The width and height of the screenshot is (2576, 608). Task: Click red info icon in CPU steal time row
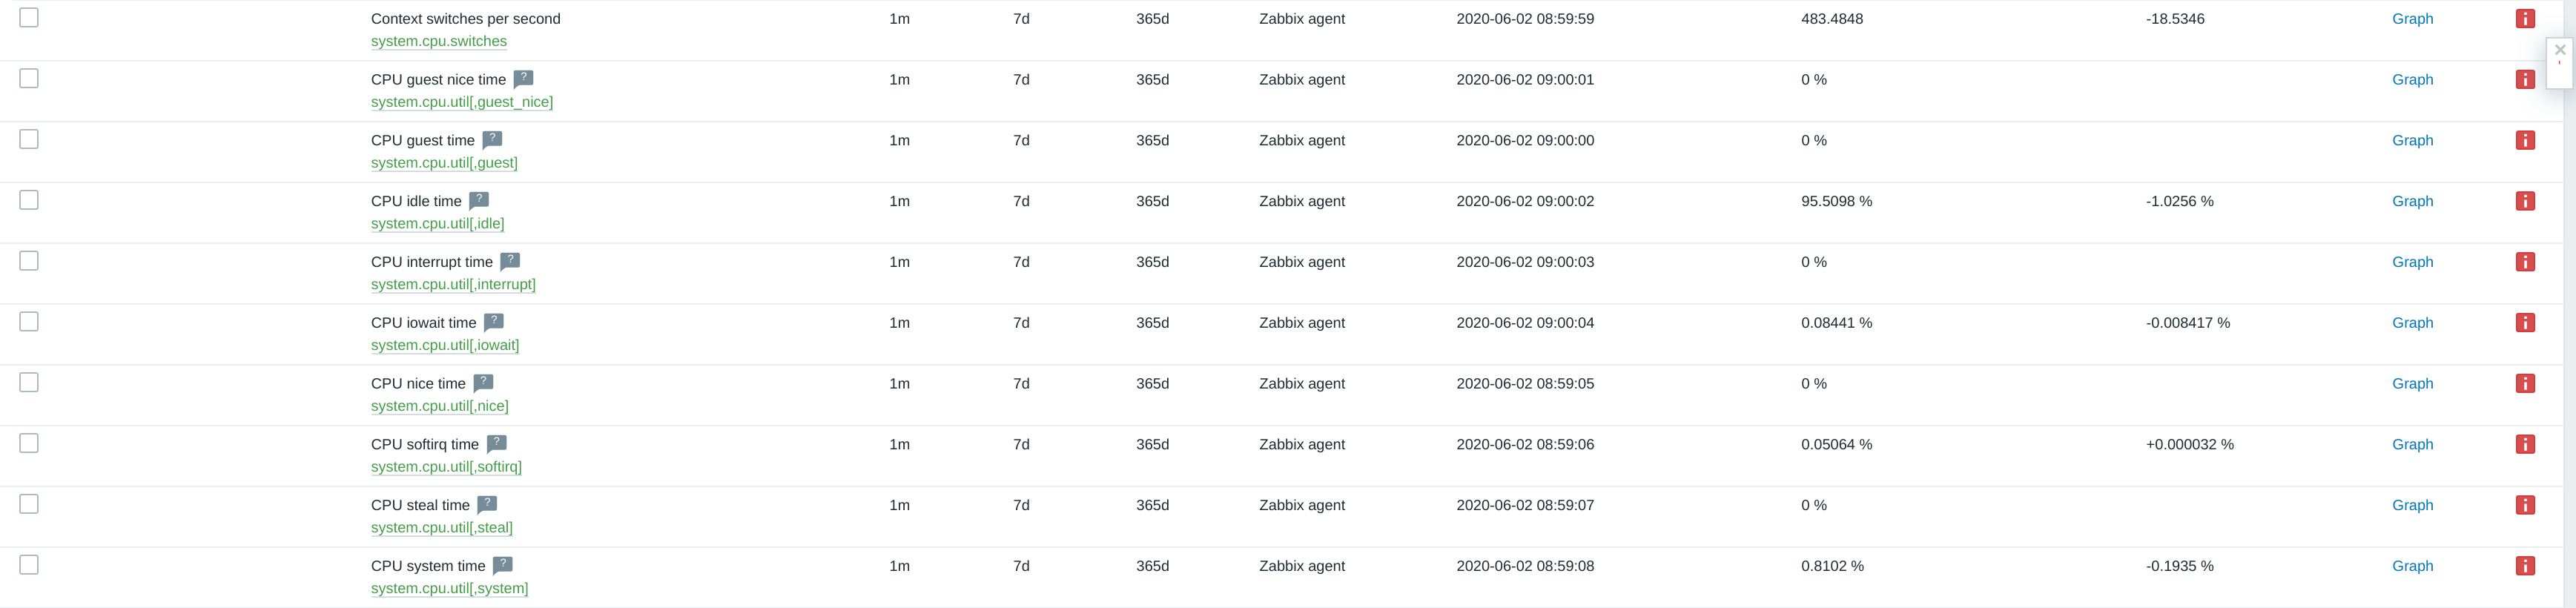(2525, 505)
